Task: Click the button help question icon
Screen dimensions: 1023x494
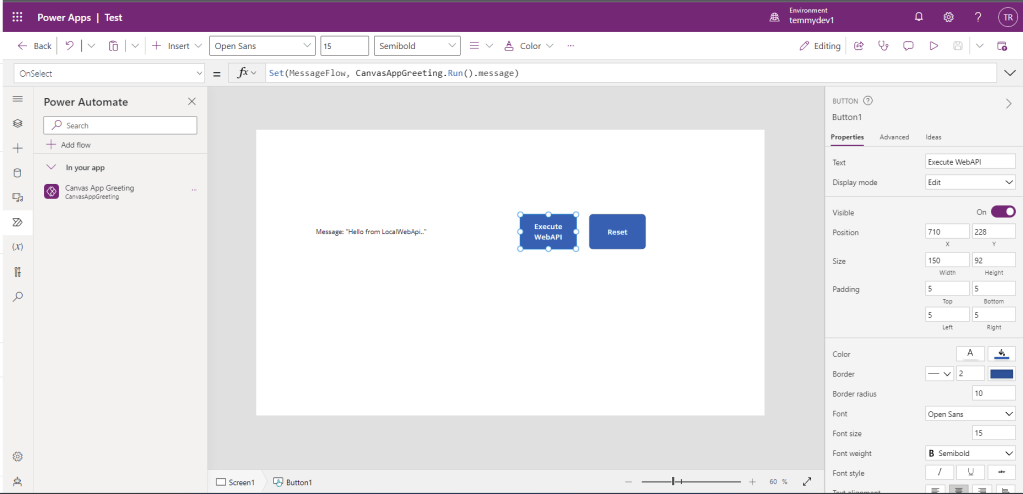Action: tap(868, 100)
